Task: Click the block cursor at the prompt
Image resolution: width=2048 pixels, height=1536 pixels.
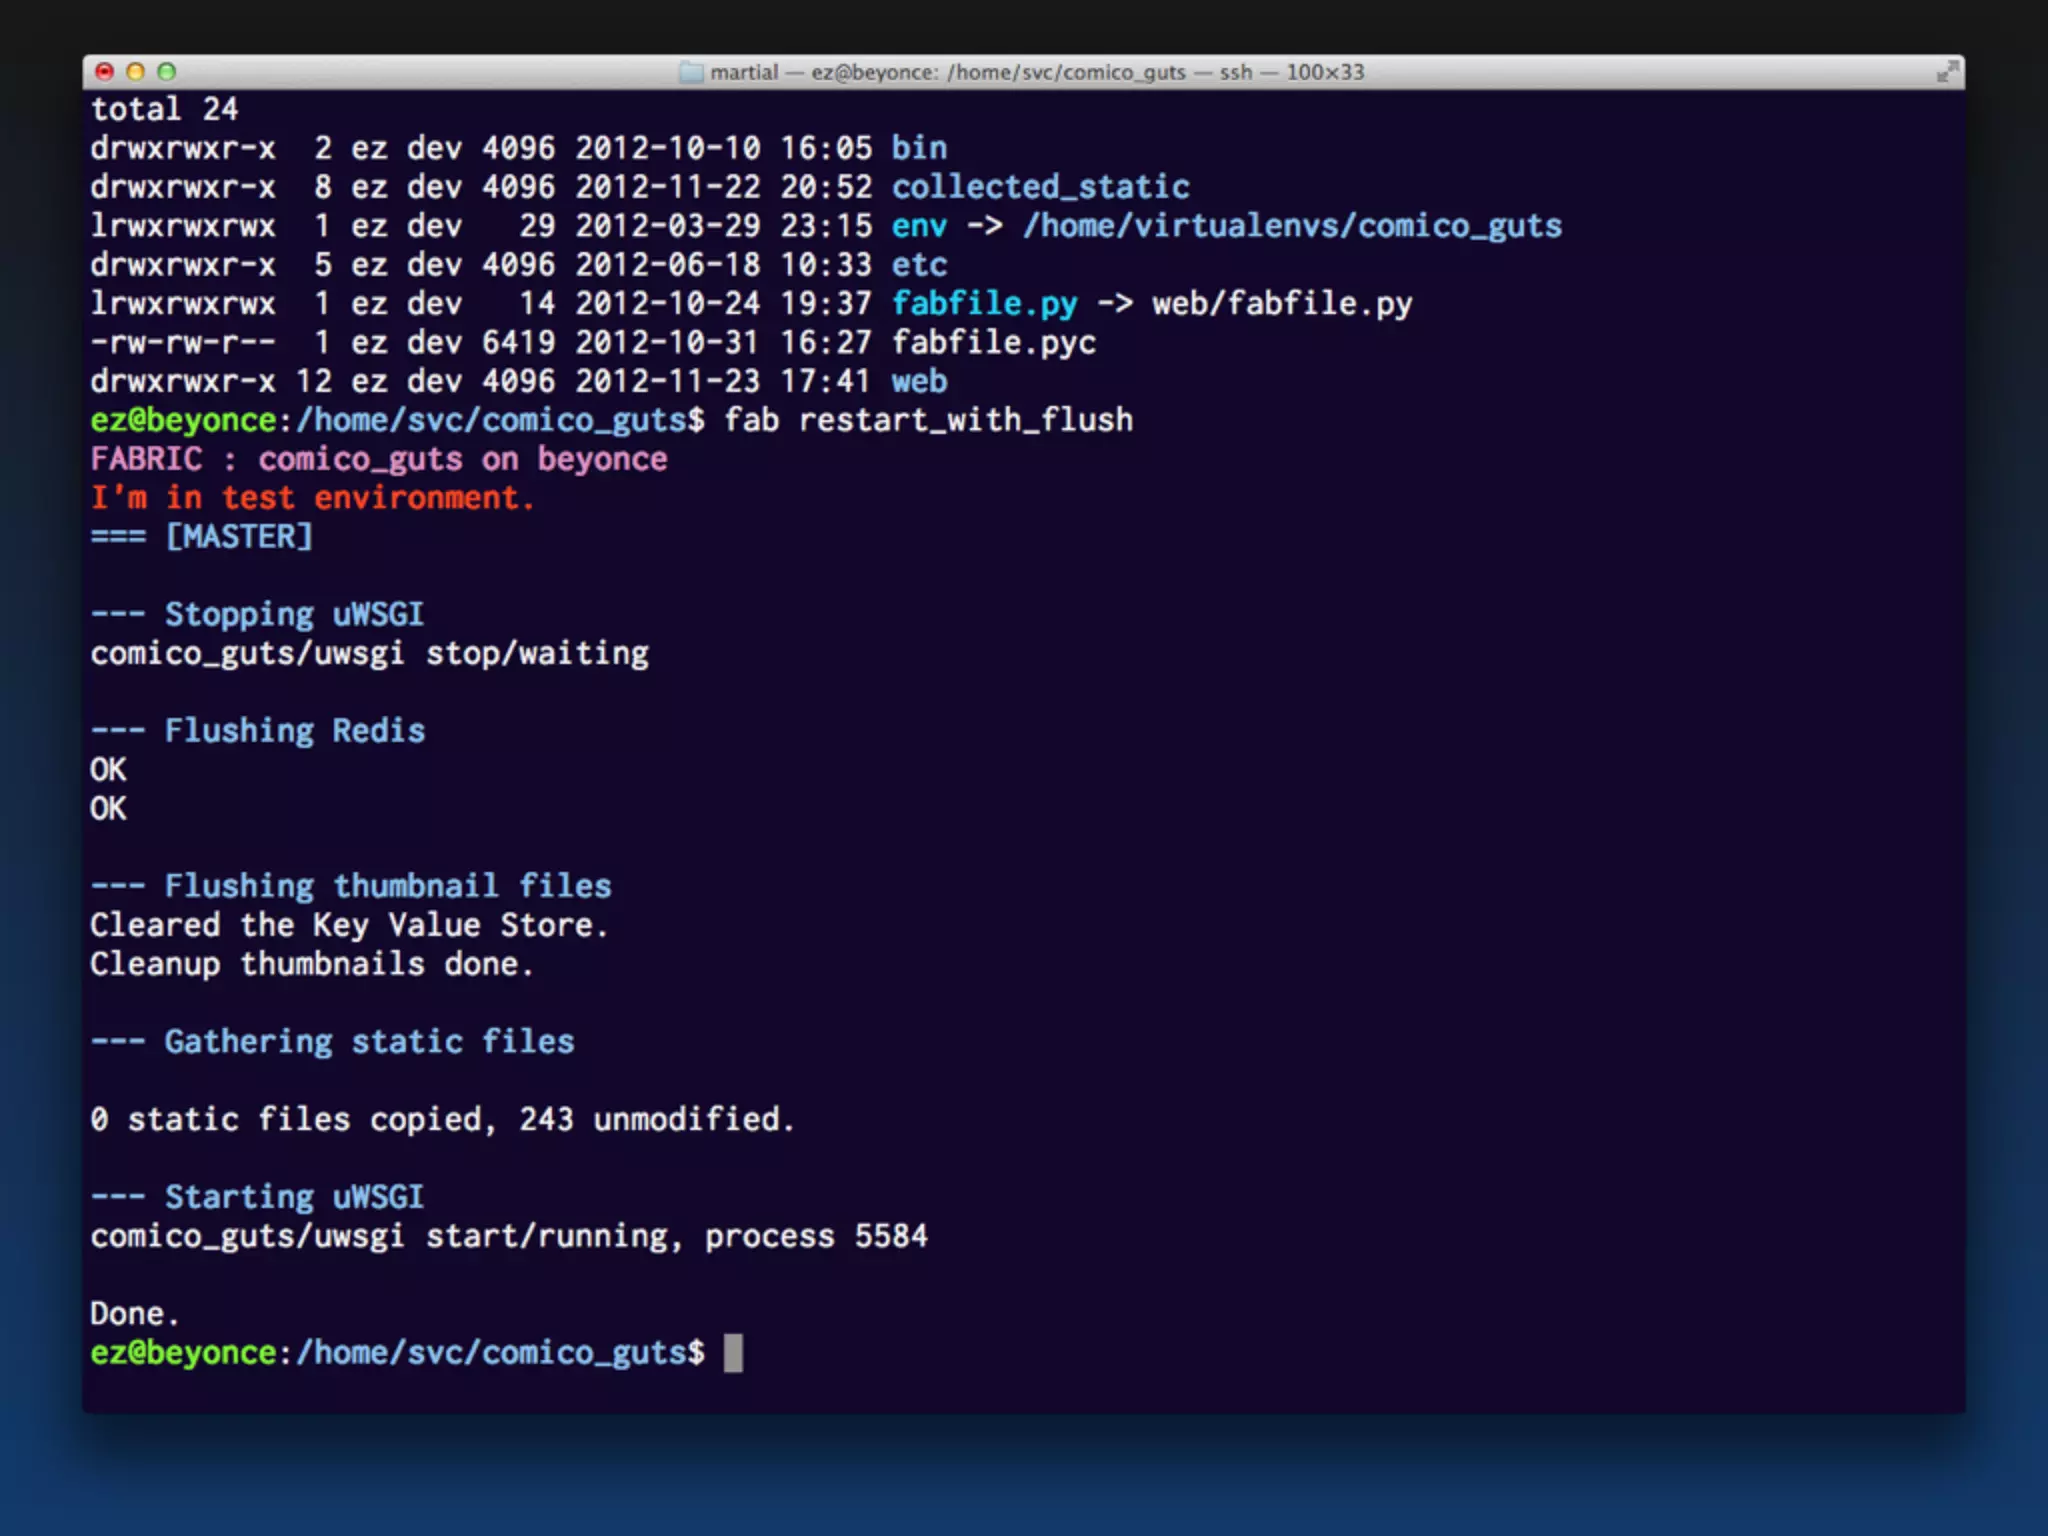Action: [x=733, y=1353]
